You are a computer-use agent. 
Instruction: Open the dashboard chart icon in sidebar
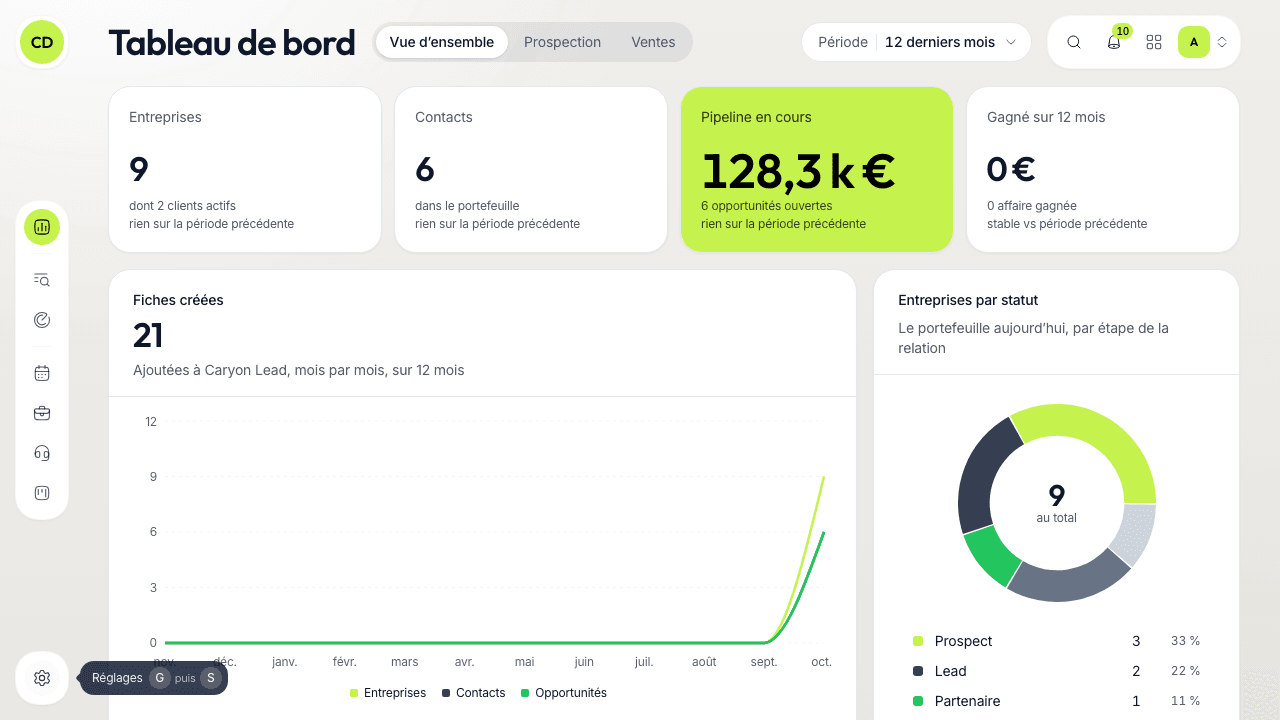click(42, 227)
